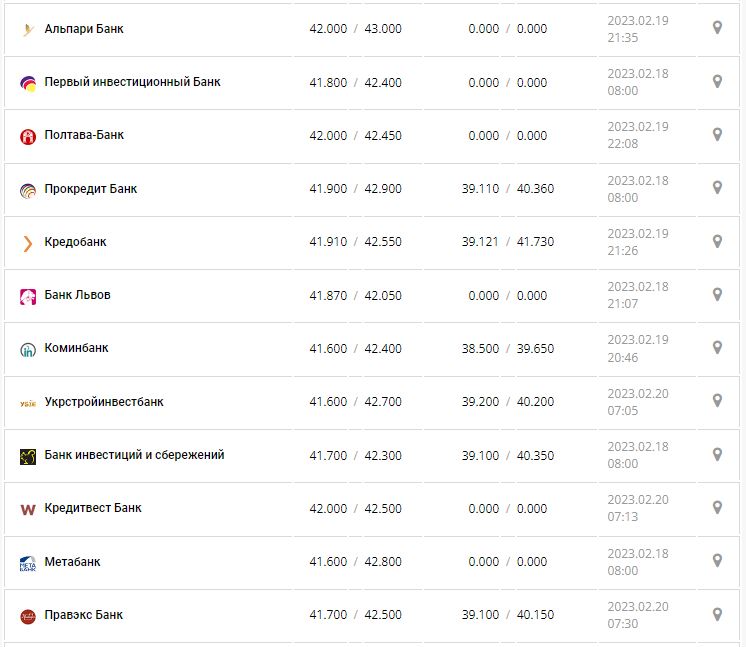Click the Метабанк logo icon

click(x=28, y=563)
